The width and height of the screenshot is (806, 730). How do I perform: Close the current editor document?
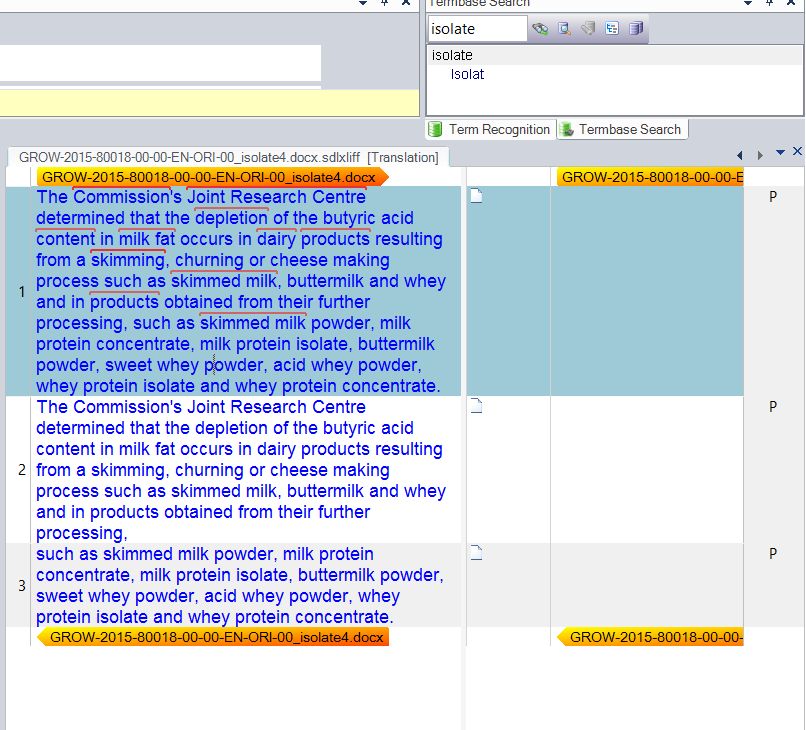(x=797, y=152)
